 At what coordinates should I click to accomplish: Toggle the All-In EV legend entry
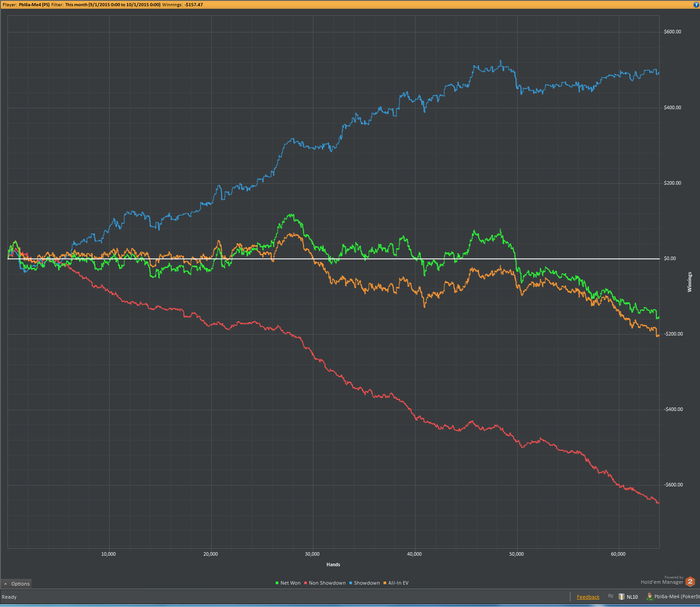pos(396,583)
